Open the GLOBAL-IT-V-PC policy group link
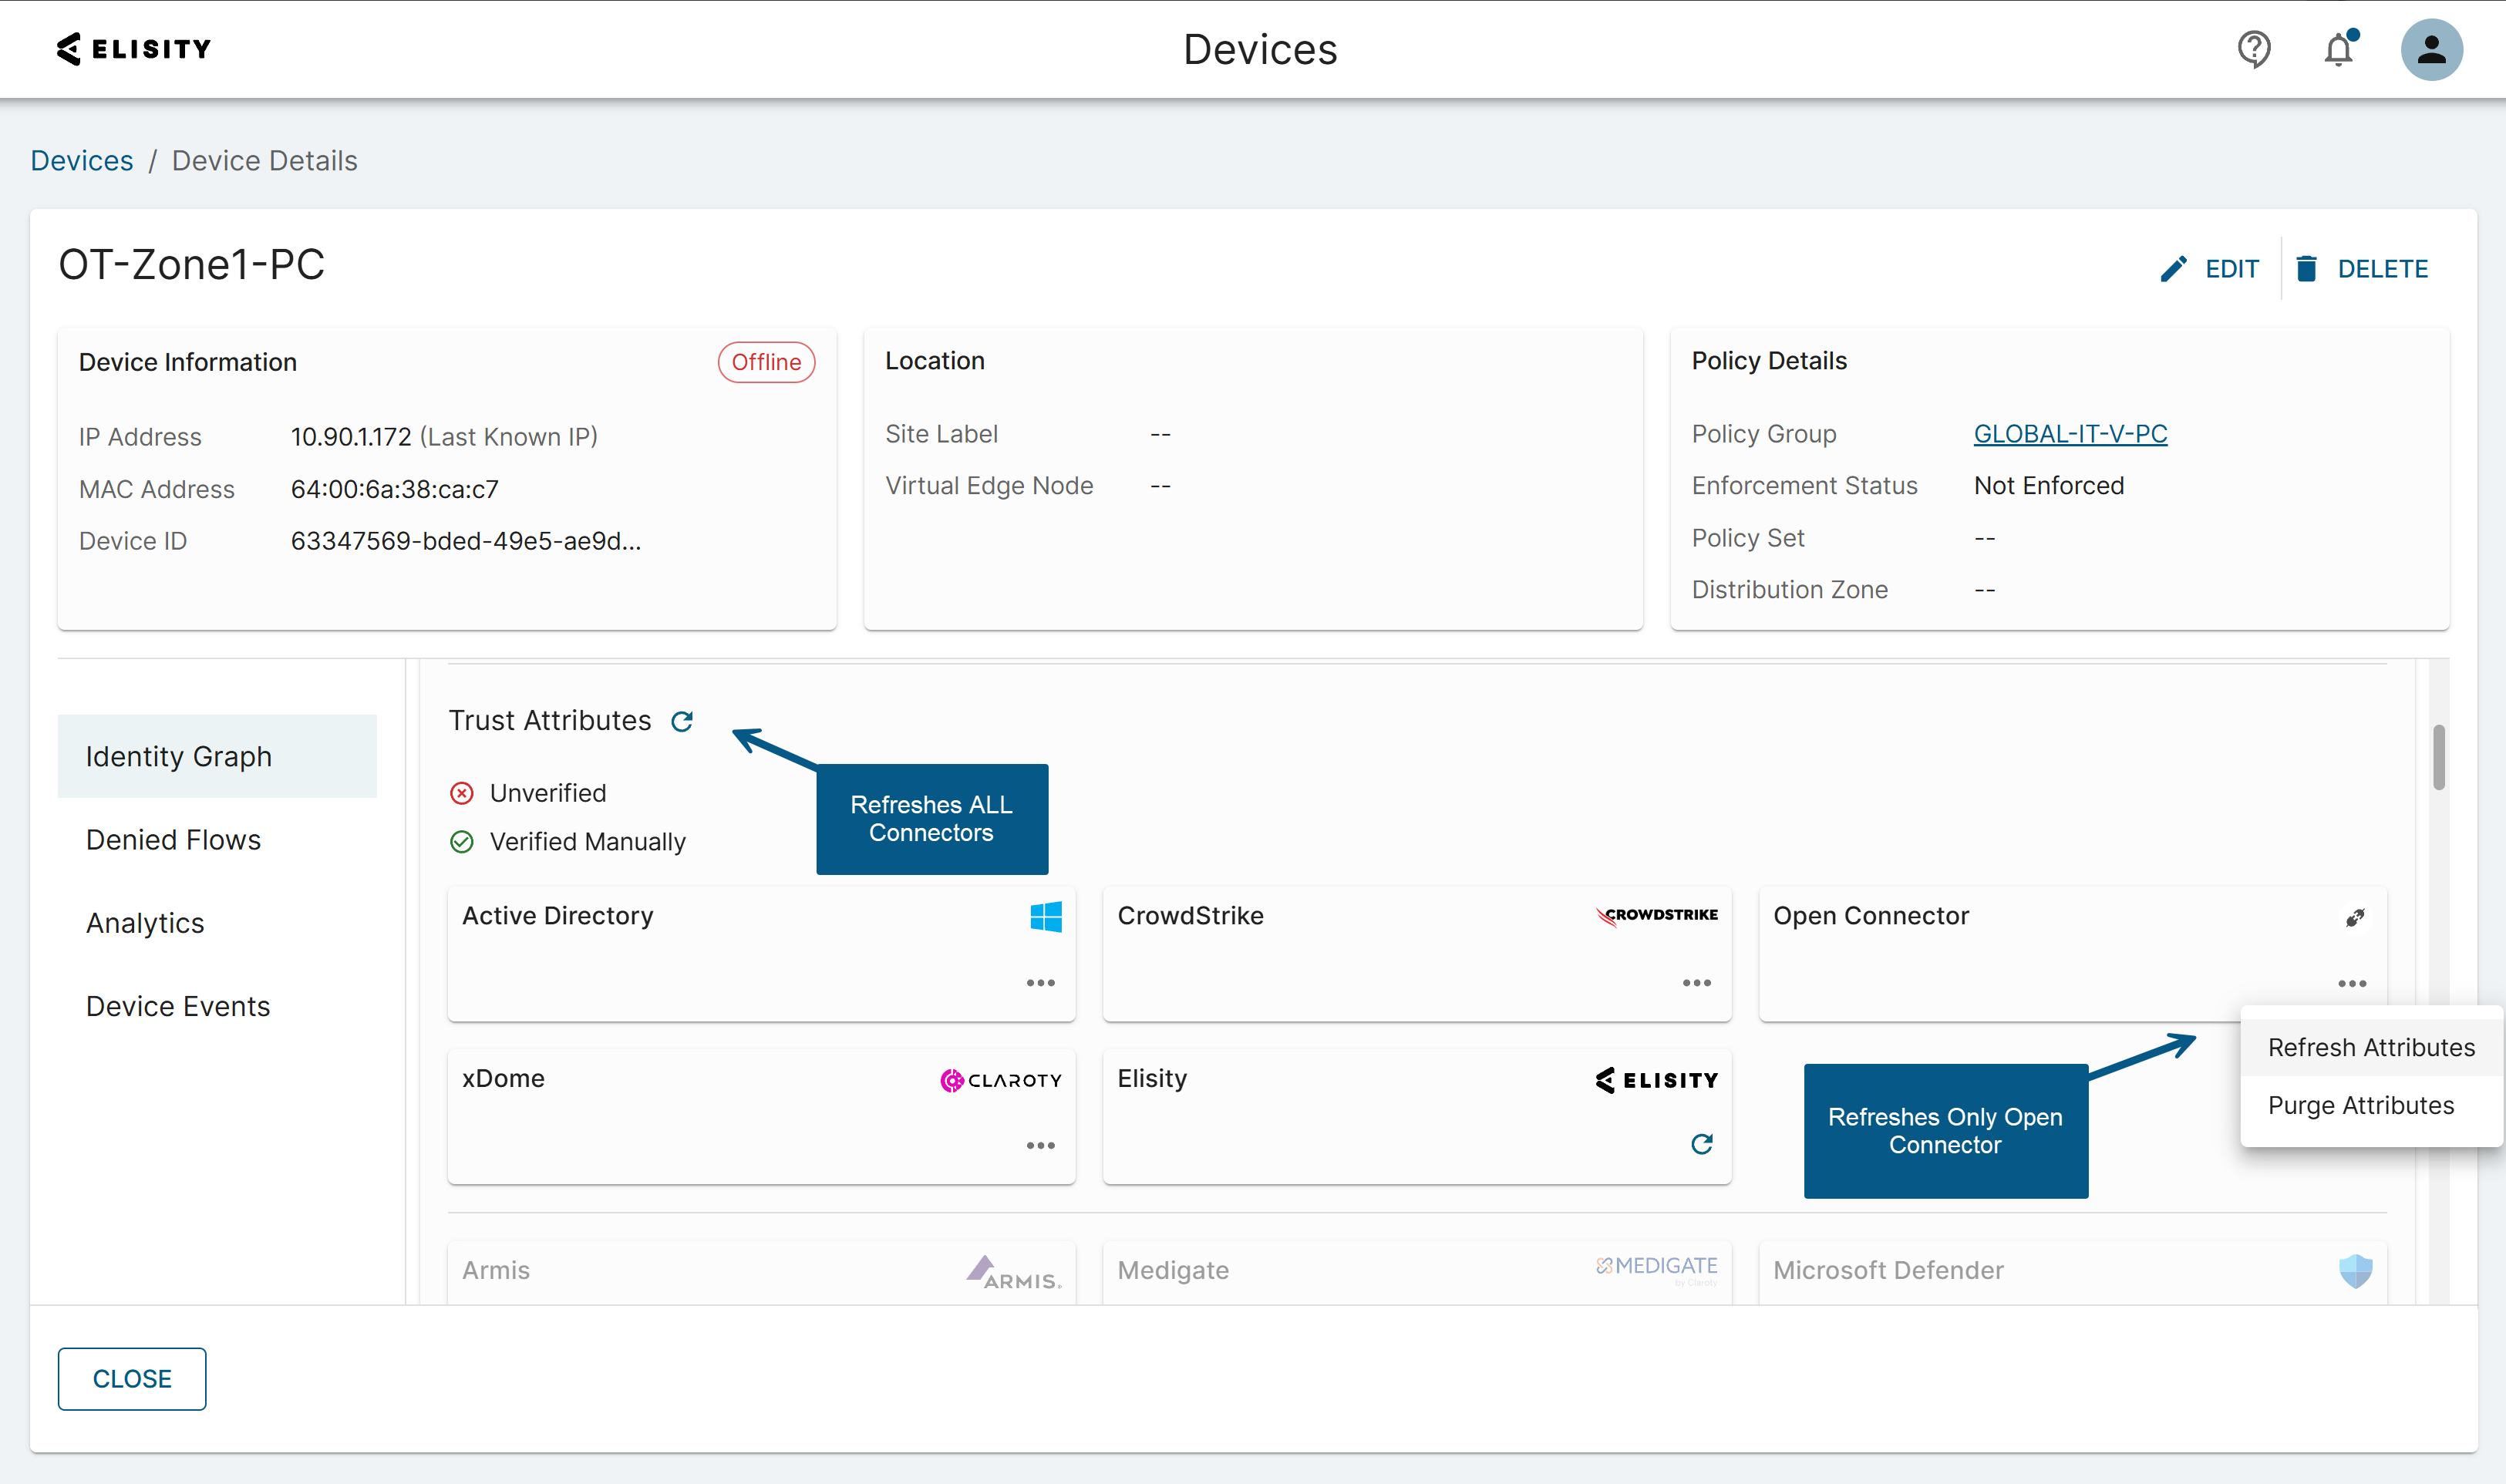2506x1484 pixels. pyautogui.click(x=2070, y=434)
